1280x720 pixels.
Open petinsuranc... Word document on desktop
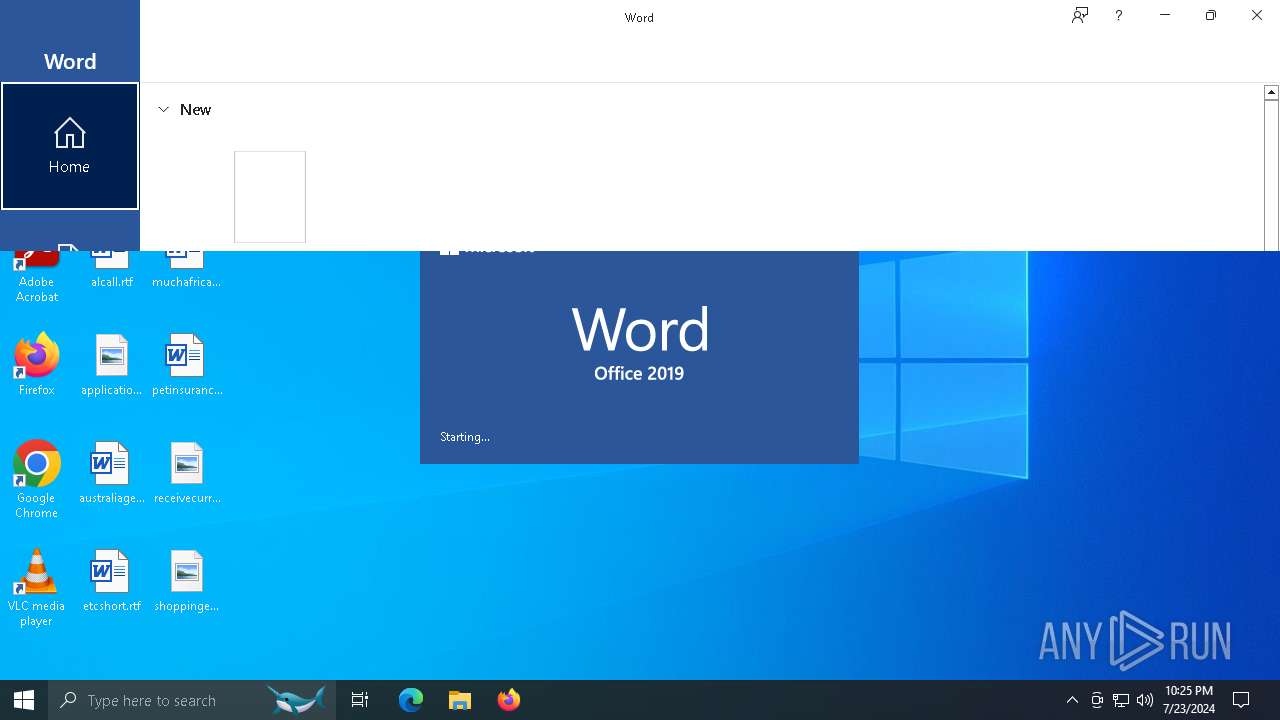coord(187,365)
